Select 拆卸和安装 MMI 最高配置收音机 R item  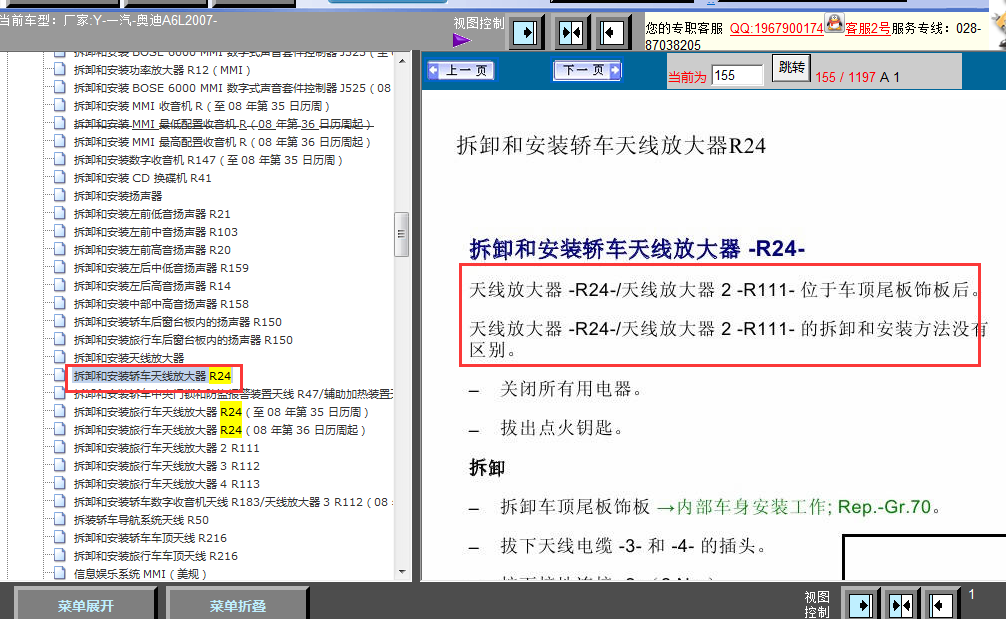click(x=222, y=142)
